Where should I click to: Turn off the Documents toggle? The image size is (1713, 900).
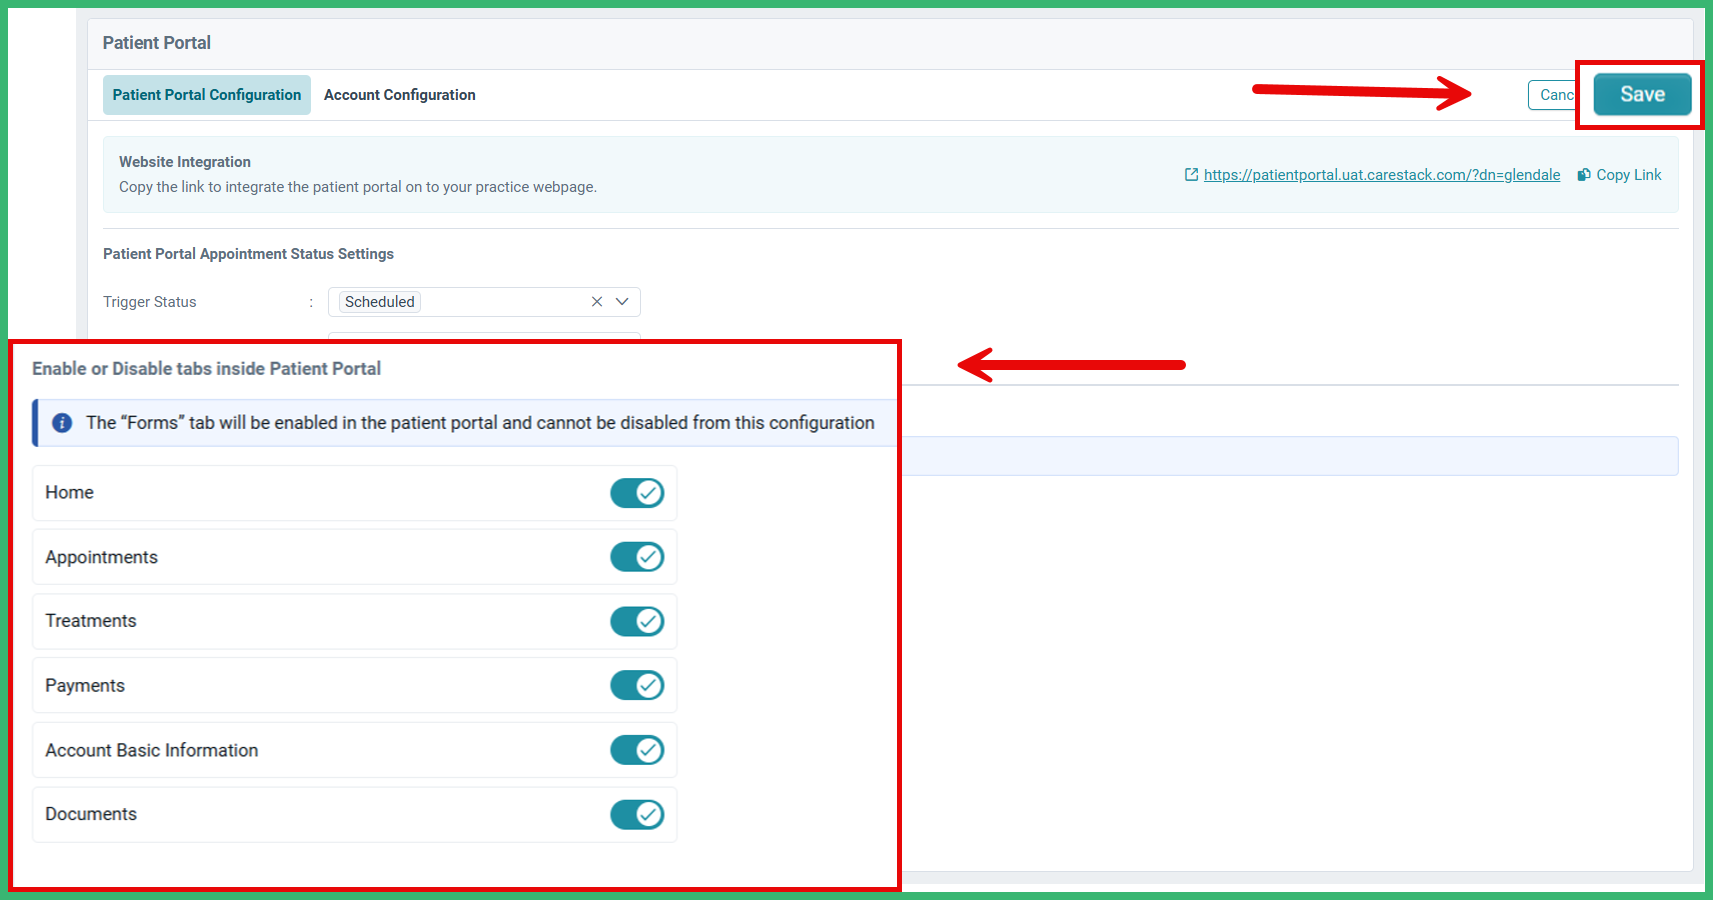(637, 814)
